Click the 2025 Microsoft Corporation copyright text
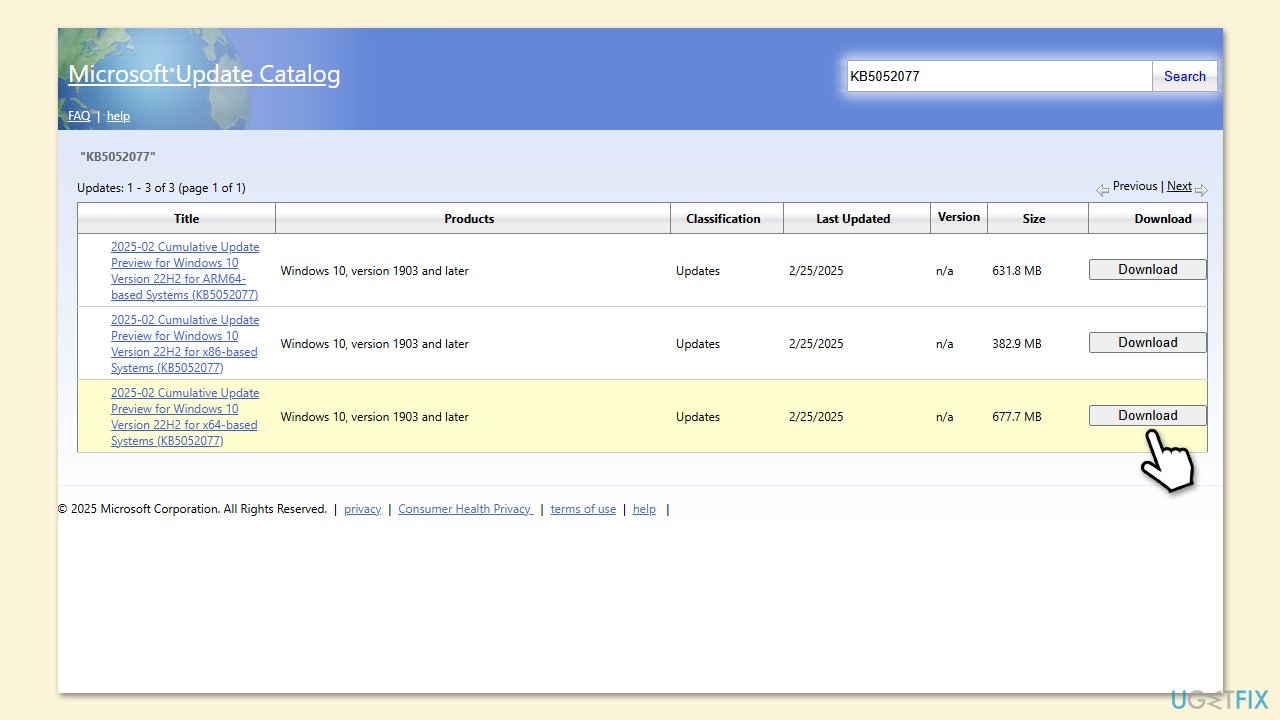The image size is (1280, 720). [x=192, y=509]
